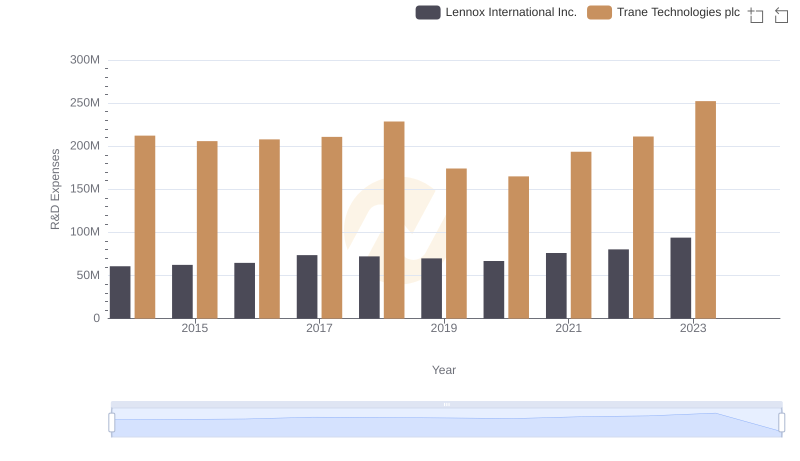Click the Trane 2022 bar
This screenshot has height=461, width=800.
(643, 227)
